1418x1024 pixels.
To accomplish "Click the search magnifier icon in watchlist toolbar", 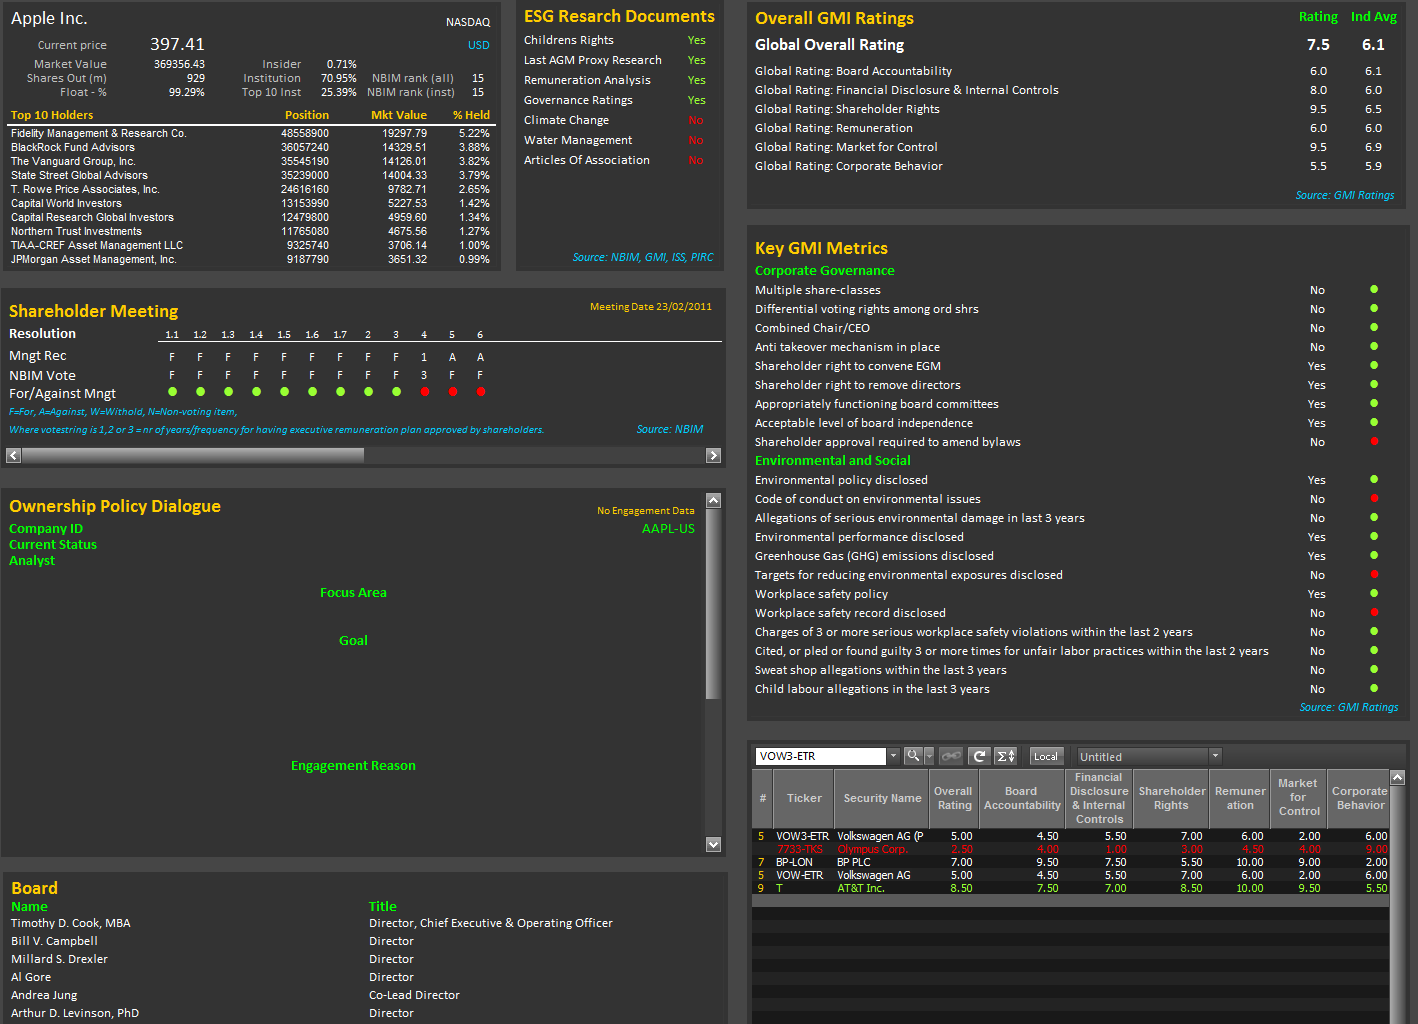I will tap(912, 756).
